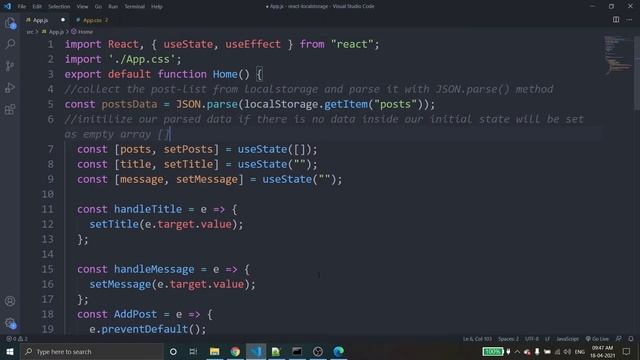Click the unsaved dot on App.js tab
This screenshot has width=640, height=360.
pos(63,20)
